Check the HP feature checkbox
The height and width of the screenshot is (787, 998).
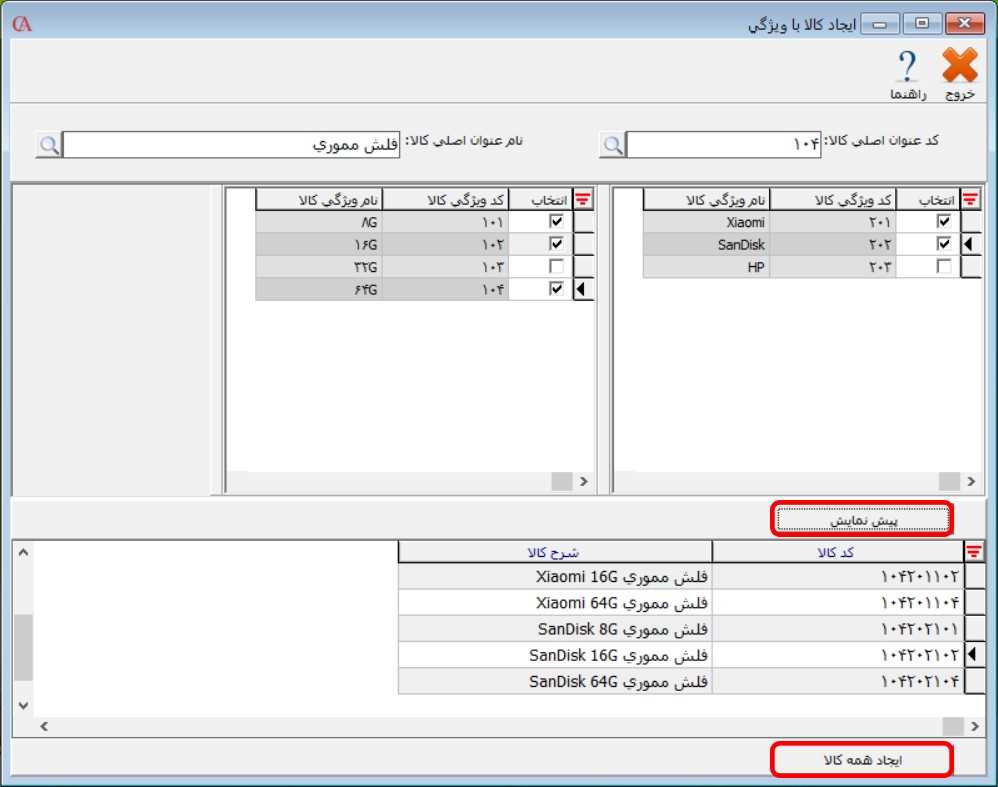[943, 267]
